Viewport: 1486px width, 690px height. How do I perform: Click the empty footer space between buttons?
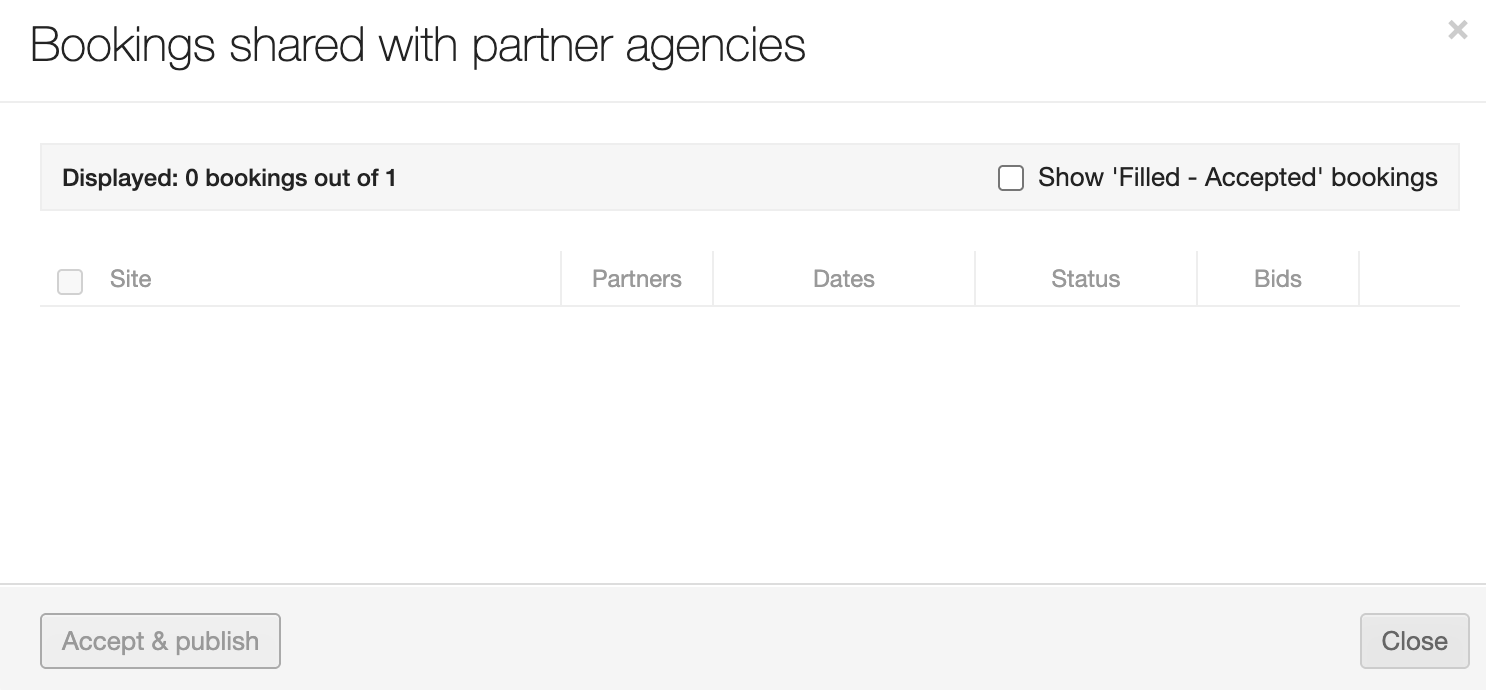pos(820,641)
